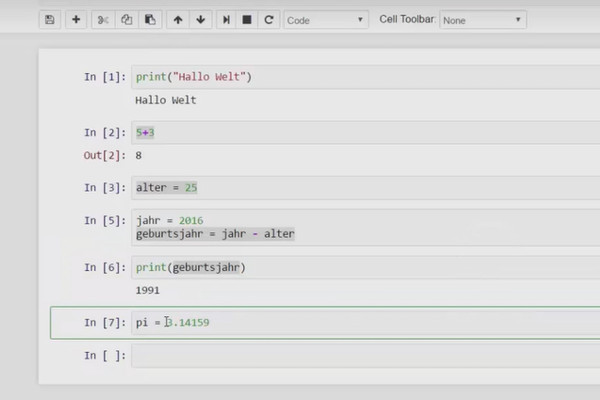The height and width of the screenshot is (400, 600).
Task: Click the output text Hallo Welt
Action: (x=166, y=100)
